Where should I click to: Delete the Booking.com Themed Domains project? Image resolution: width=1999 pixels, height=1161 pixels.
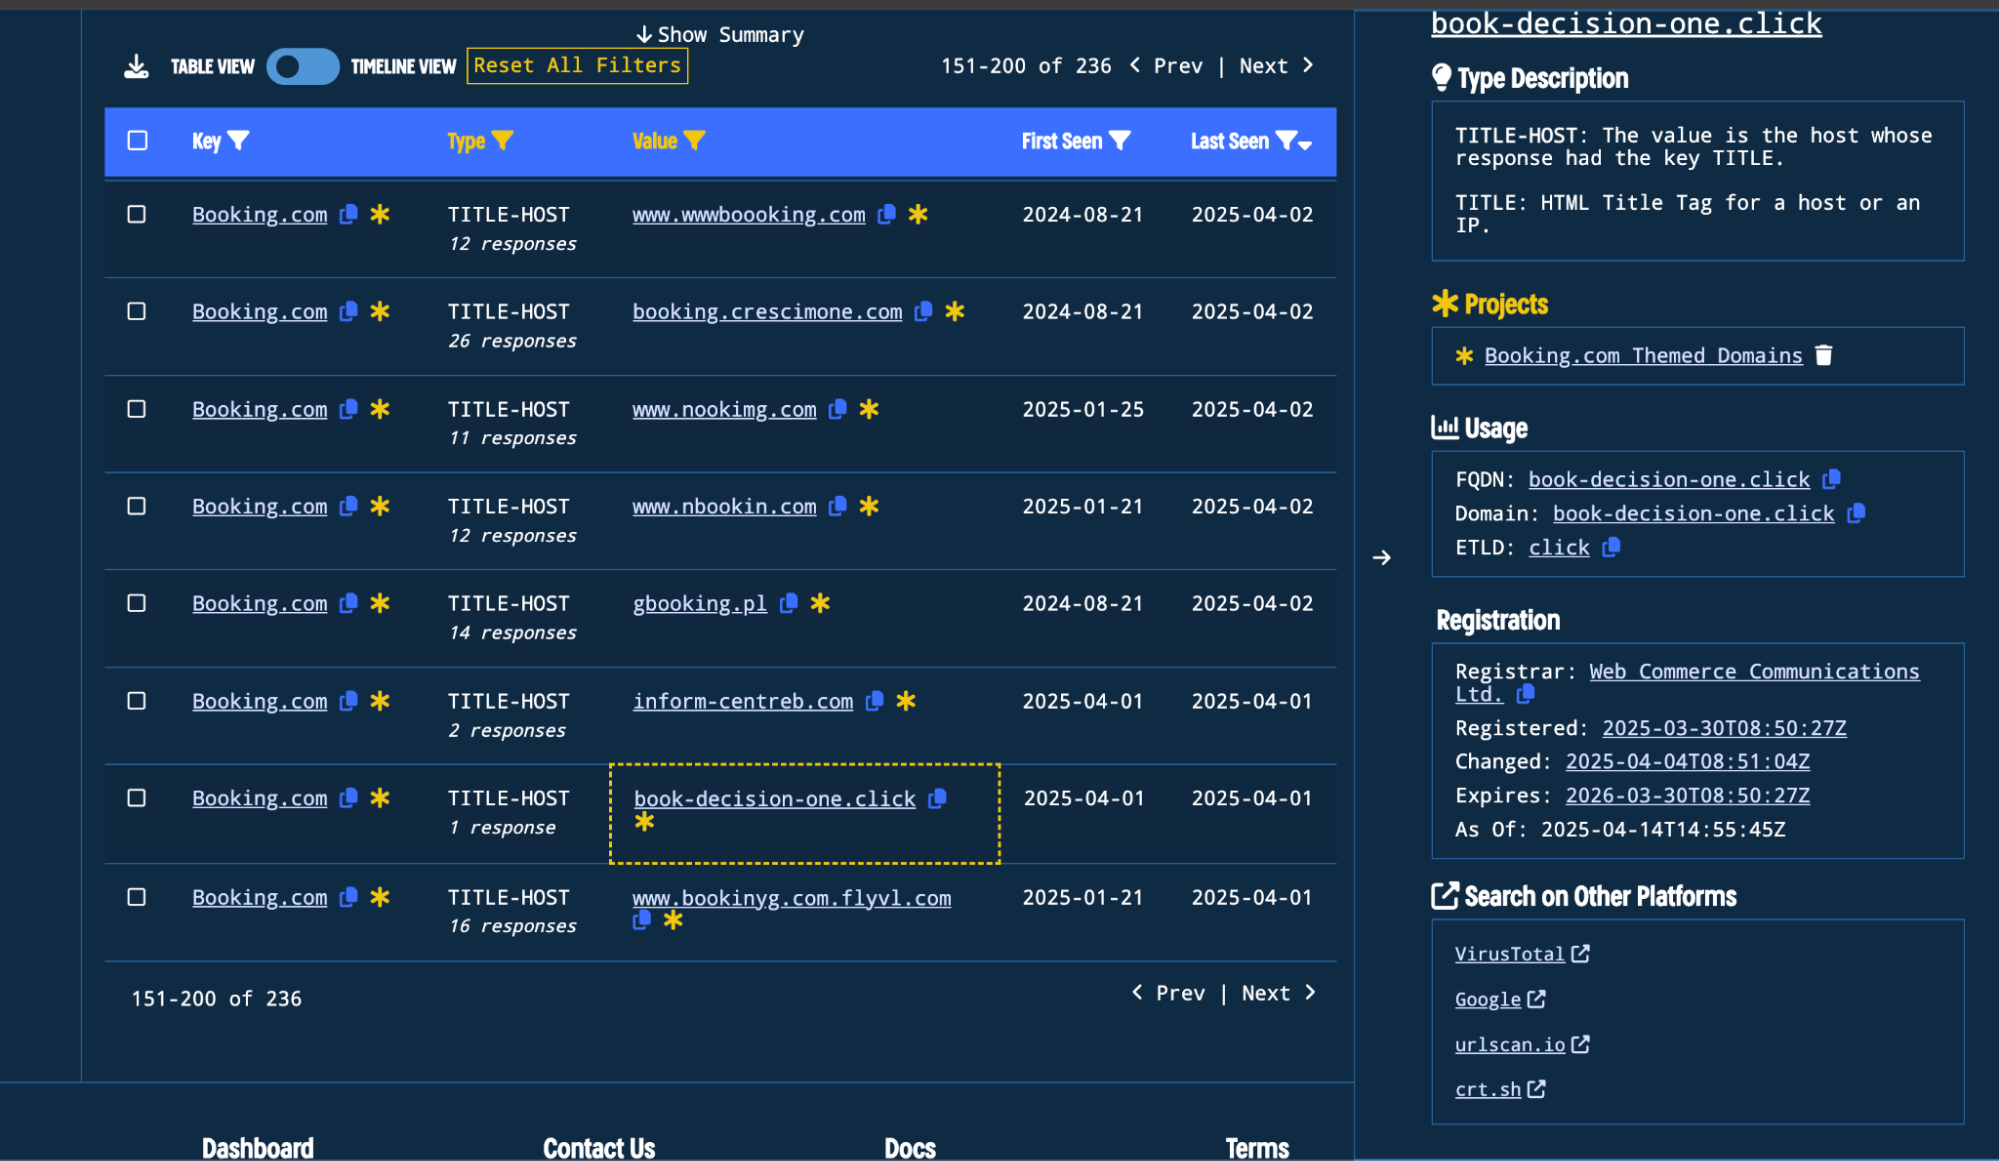coord(1825,355)
